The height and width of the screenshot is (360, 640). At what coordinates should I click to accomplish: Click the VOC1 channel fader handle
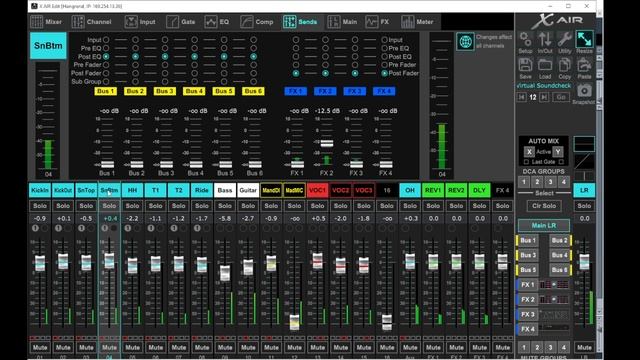tap(318, 261)
